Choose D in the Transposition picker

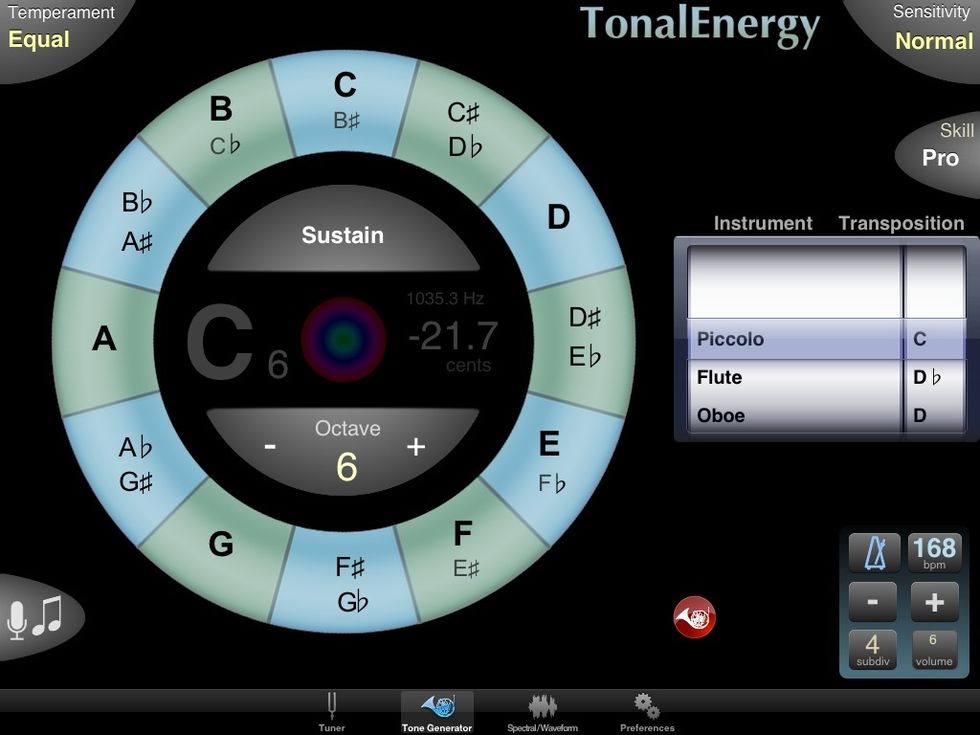[x=936, y=415]
